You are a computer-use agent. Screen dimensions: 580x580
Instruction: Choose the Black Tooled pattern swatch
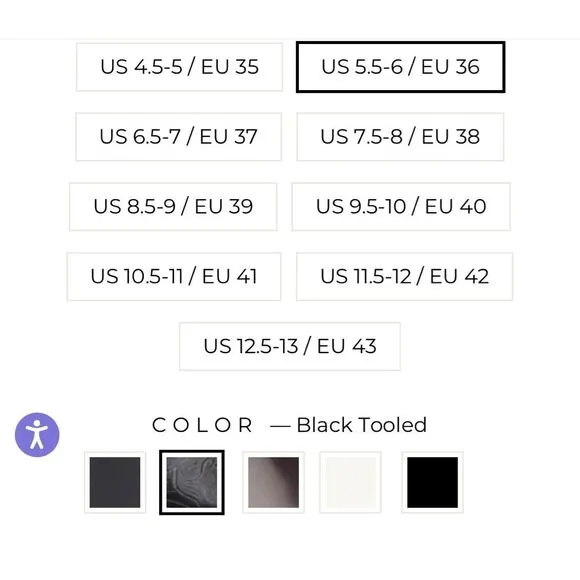(x=192, y=482)
